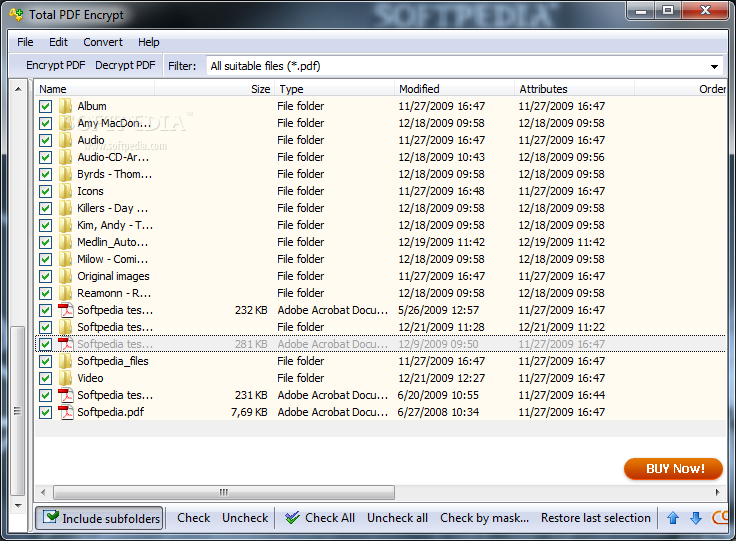Click the Uncheck all button
Viewport: 736px width, 541px height.
tap(397, 518)
